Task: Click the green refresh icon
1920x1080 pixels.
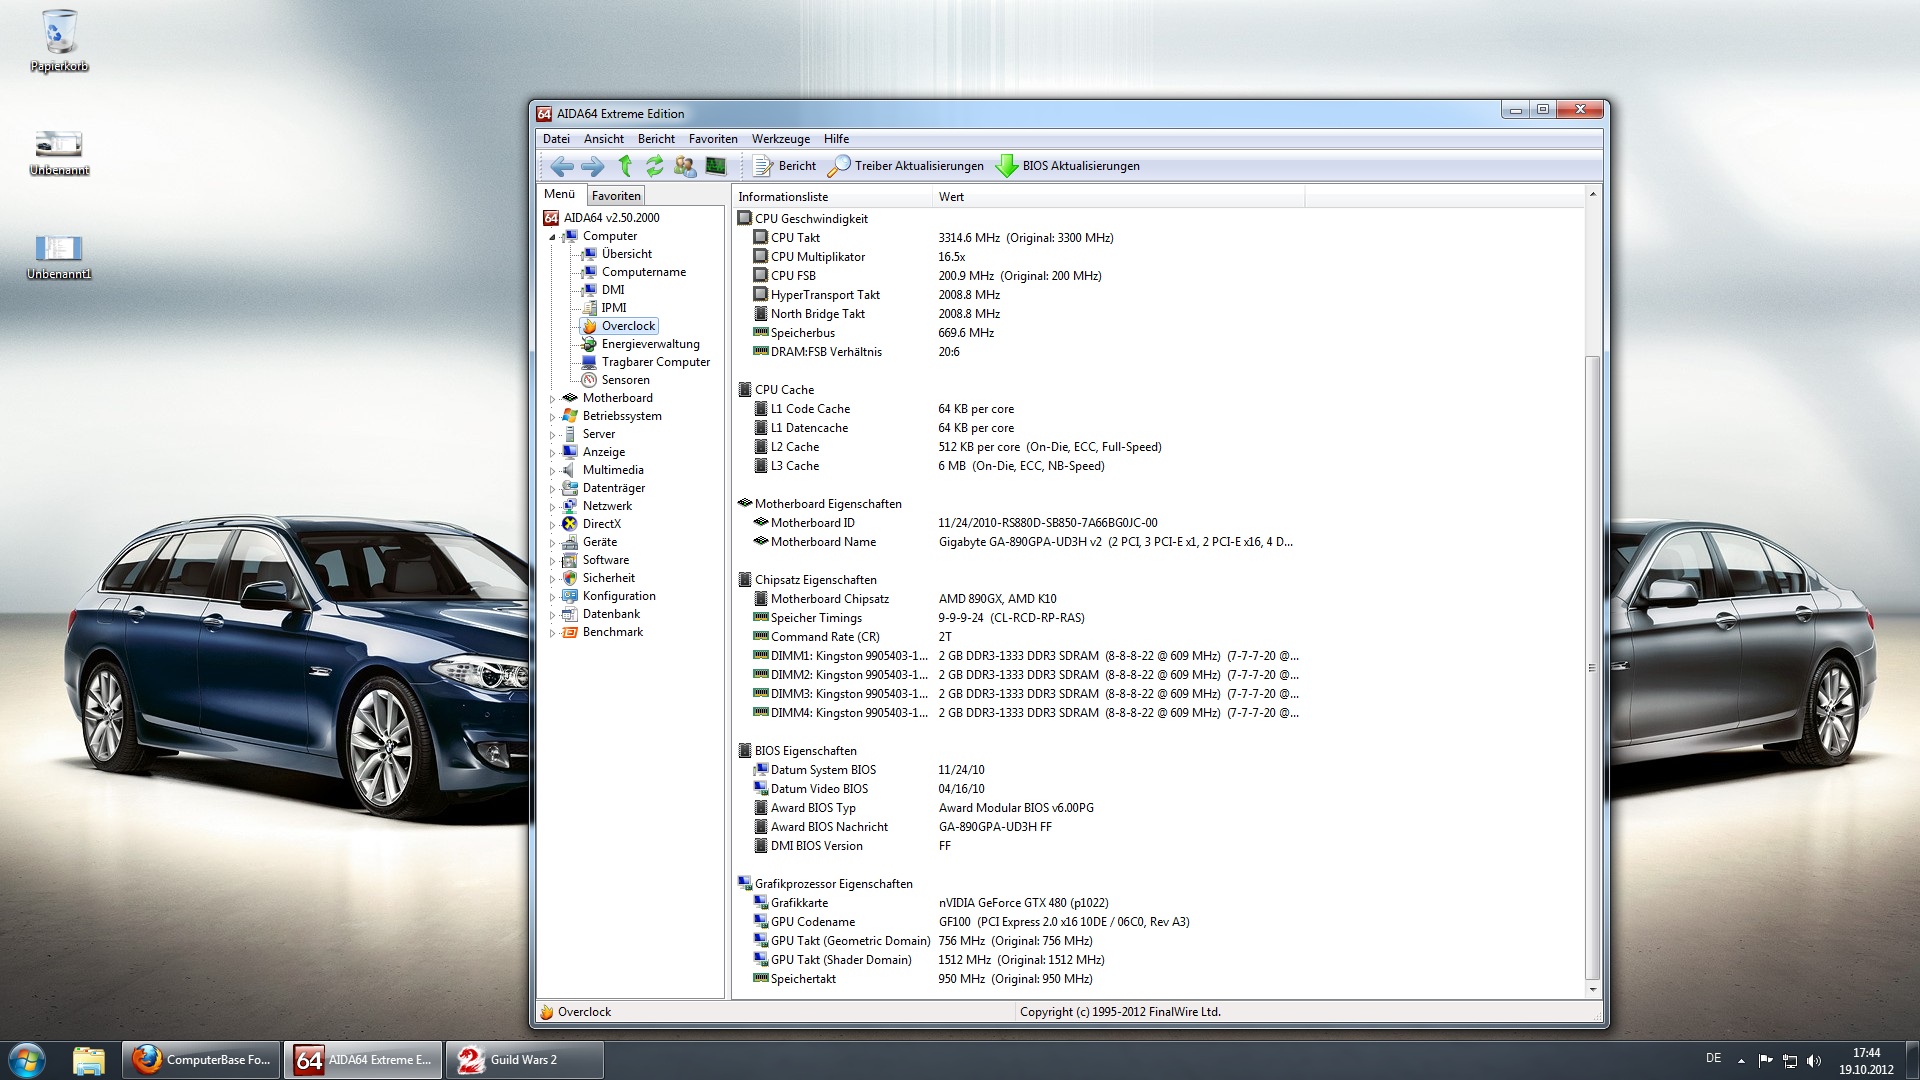Action: 655,166
